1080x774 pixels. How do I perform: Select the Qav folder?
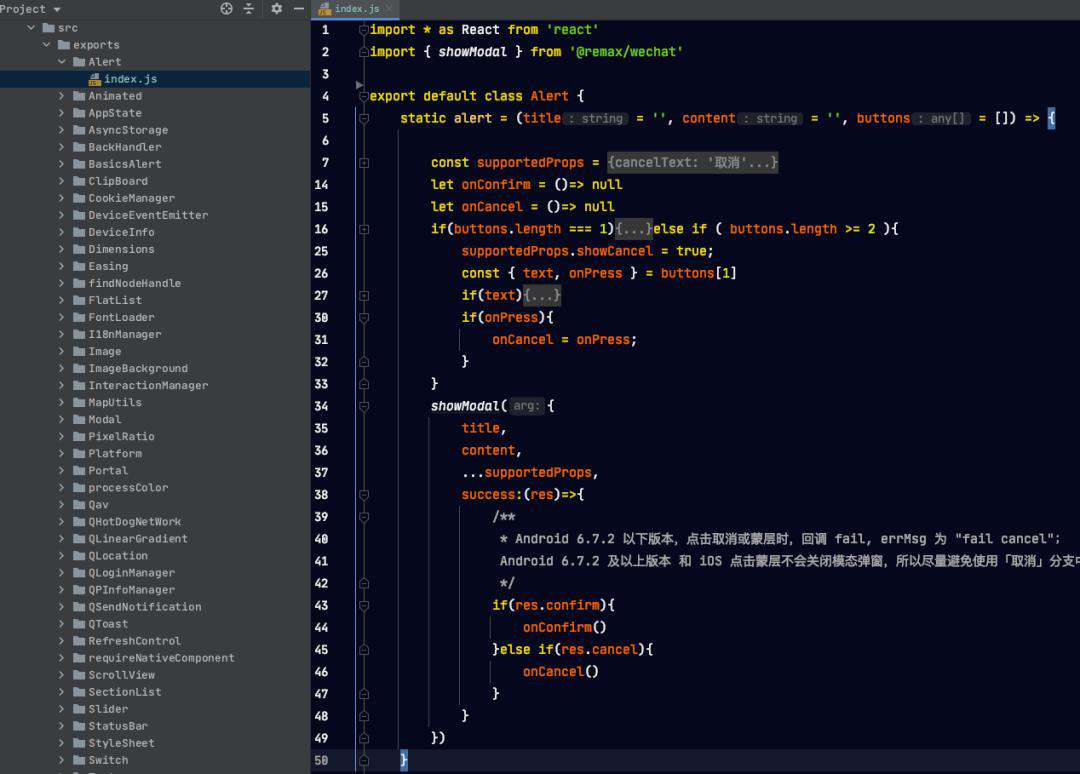(x=98, y=505)
